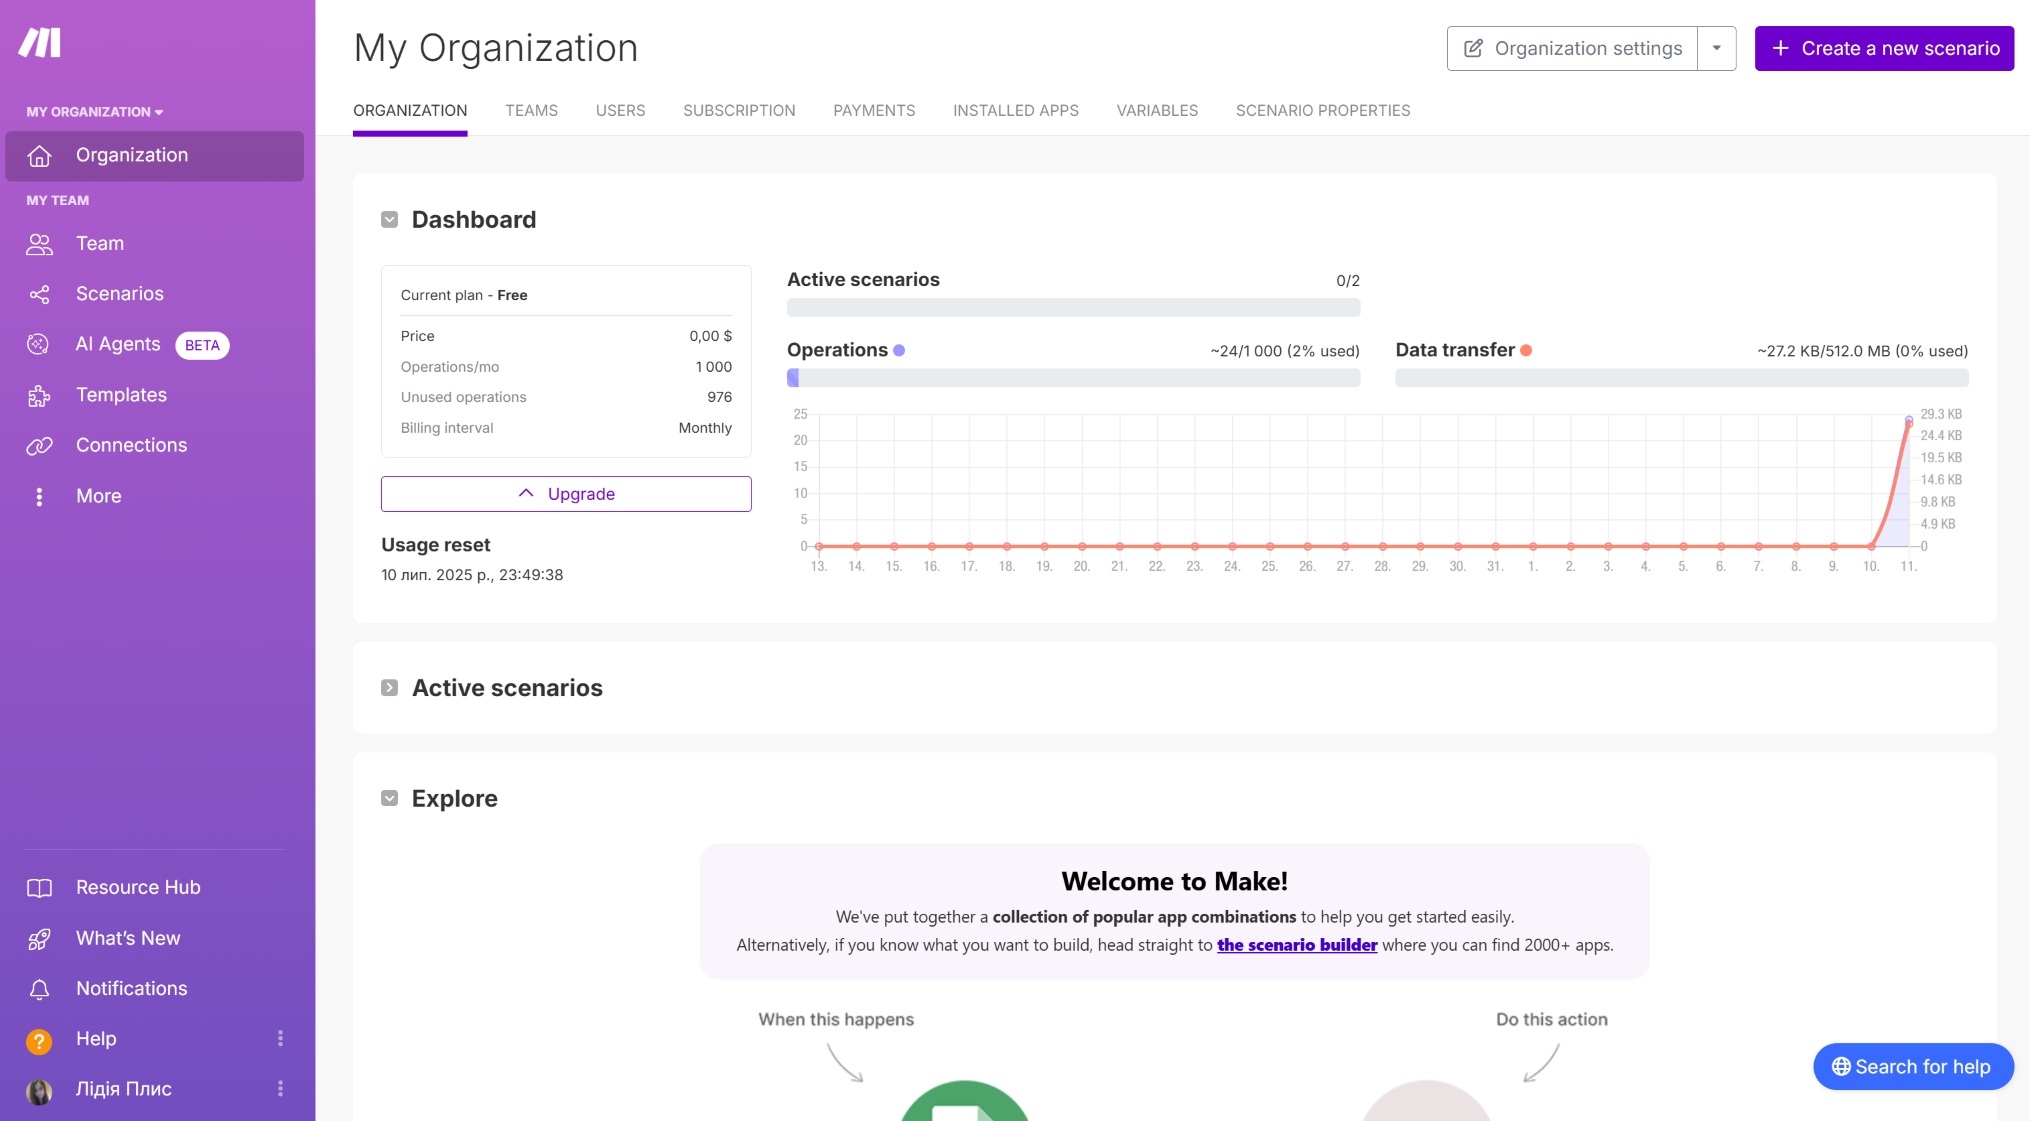Viewport: 2030px width, 1121px height.
Task: Open options menu next to Help
Action: point(280,1039)
